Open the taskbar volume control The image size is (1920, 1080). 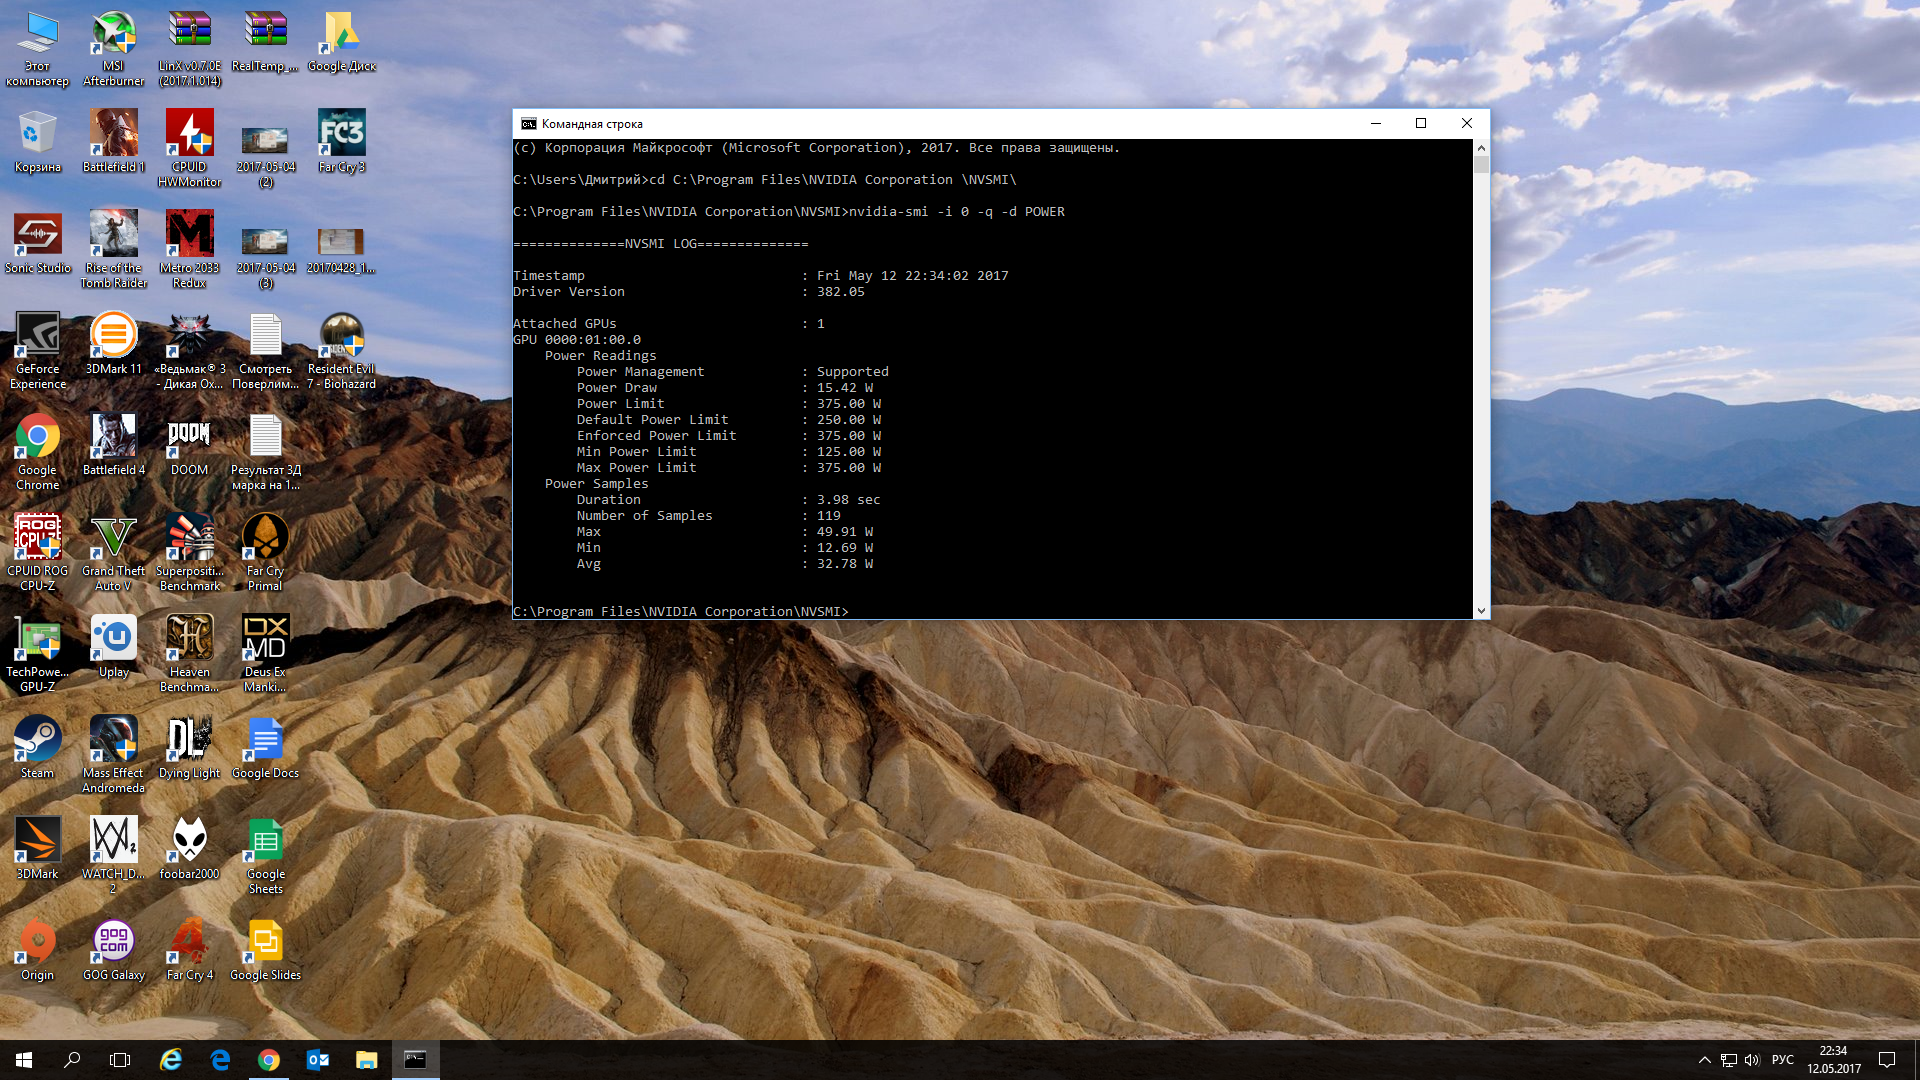tap(1752, 1060)
